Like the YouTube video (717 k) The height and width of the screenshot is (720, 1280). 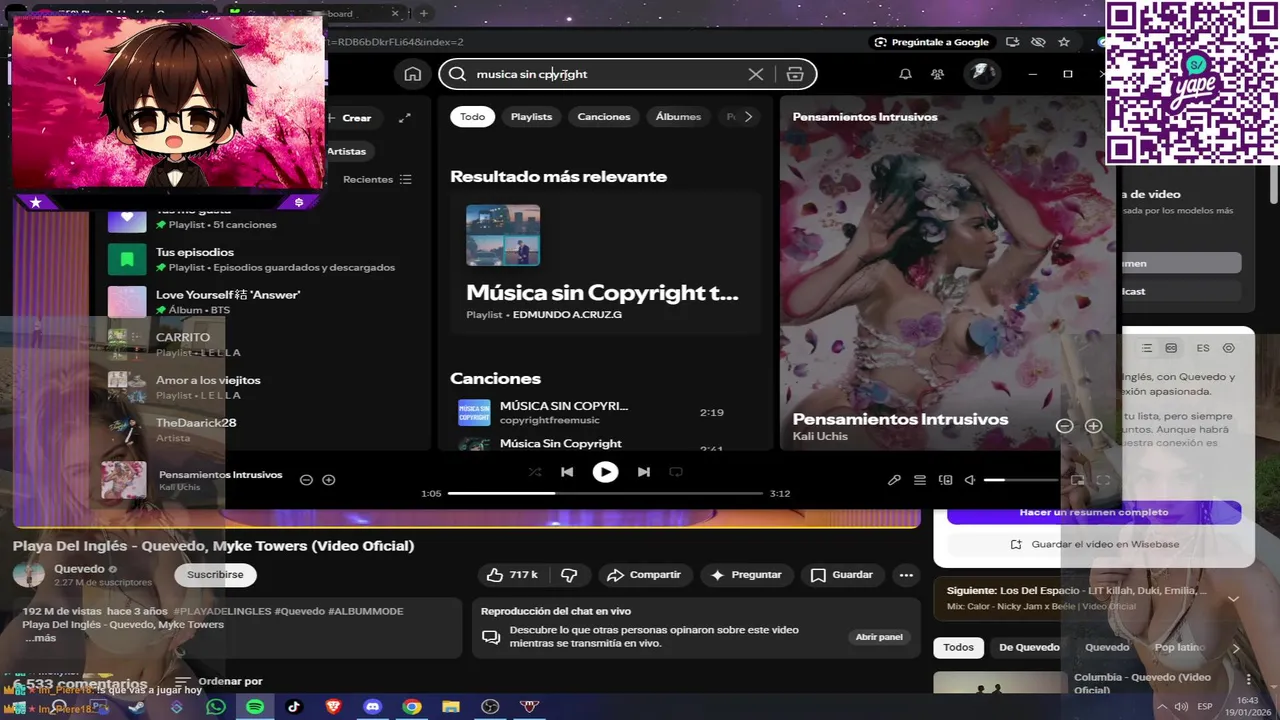pyautogui.click(x=513, y=575)
